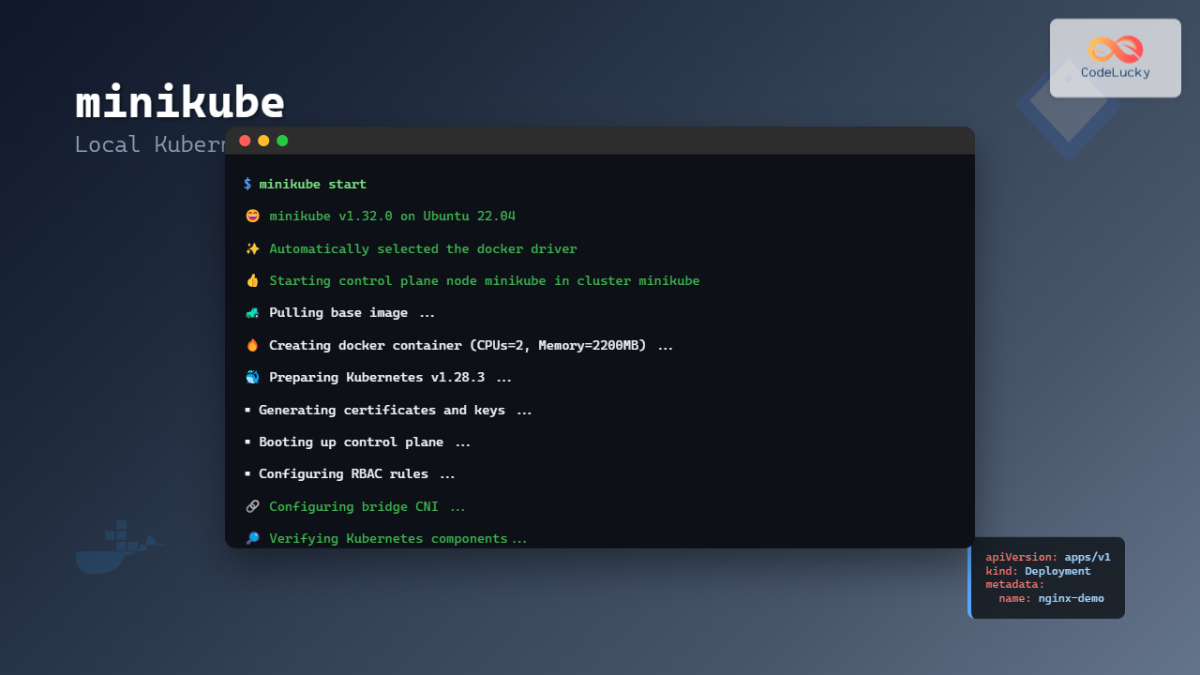Screen dimensions: 1200x675
Task: Toggle the bullet beside Generating certificates and keys
Action: click(x=246, y=409)
